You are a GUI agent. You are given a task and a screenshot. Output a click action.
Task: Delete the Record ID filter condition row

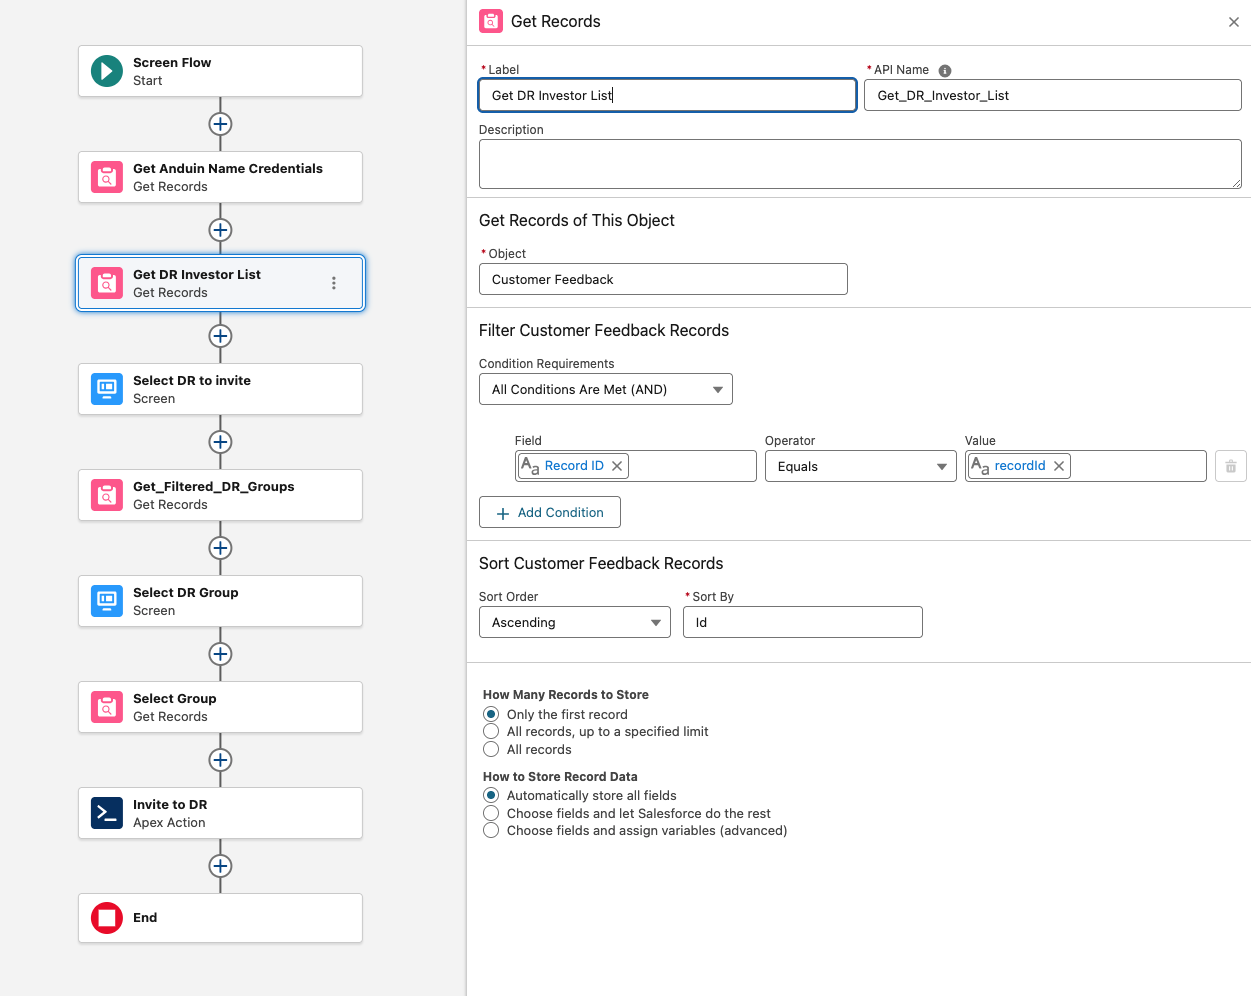[1230, 467]
